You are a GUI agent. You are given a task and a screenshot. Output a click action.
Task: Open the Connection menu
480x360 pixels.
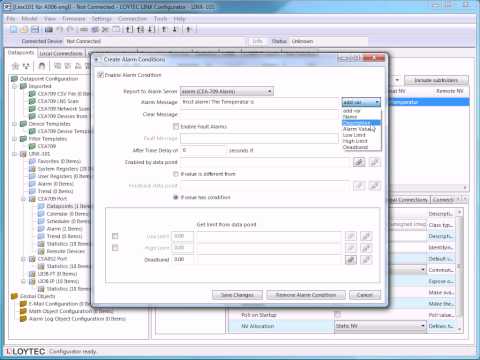(132, 19)
